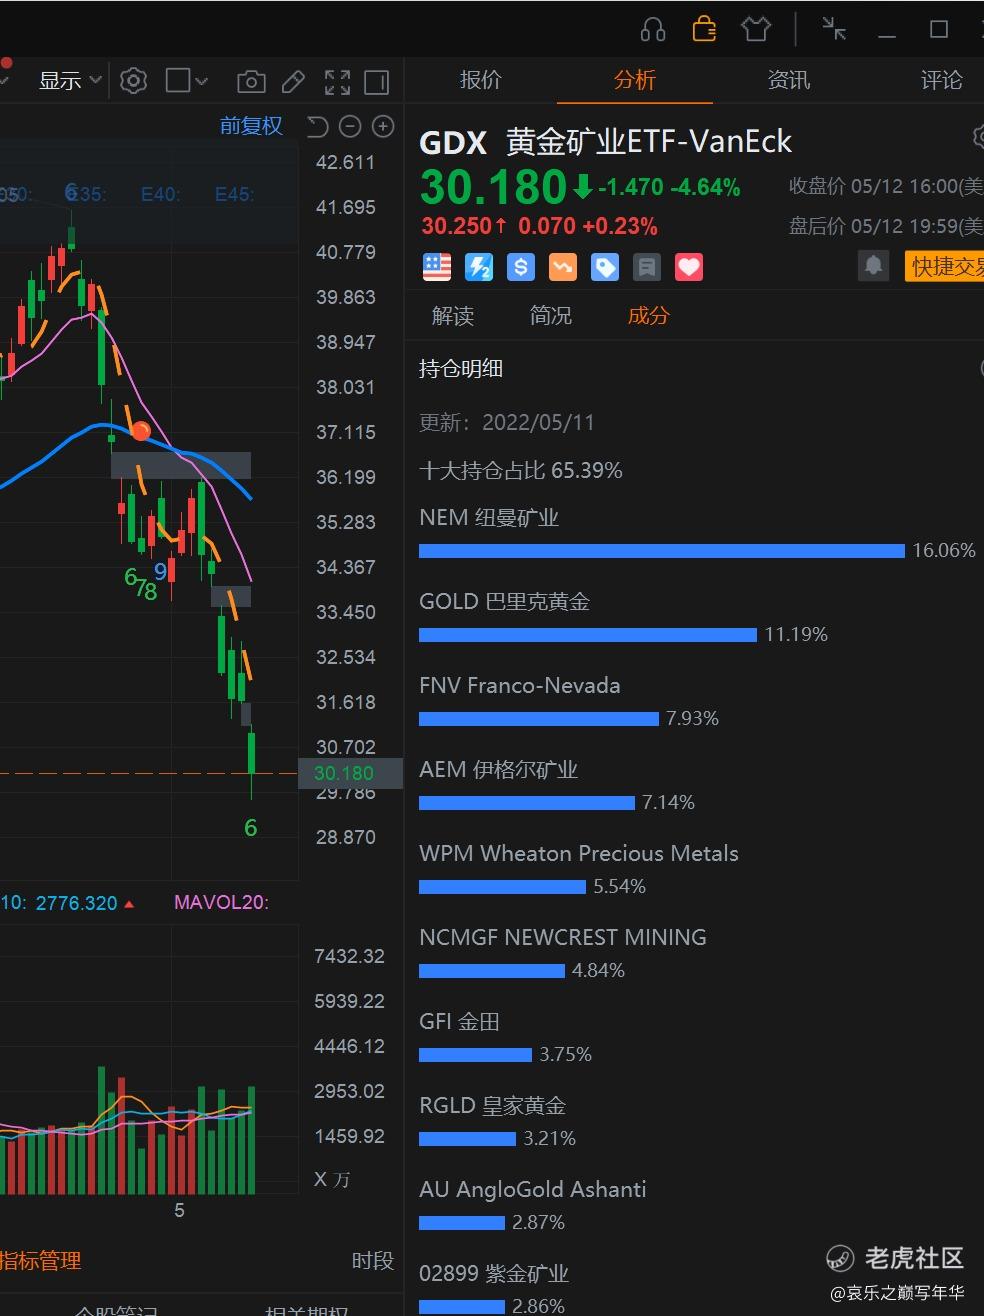Click the US flag market icon
The image size is (984, 1316).
click(x=437, y=267)
